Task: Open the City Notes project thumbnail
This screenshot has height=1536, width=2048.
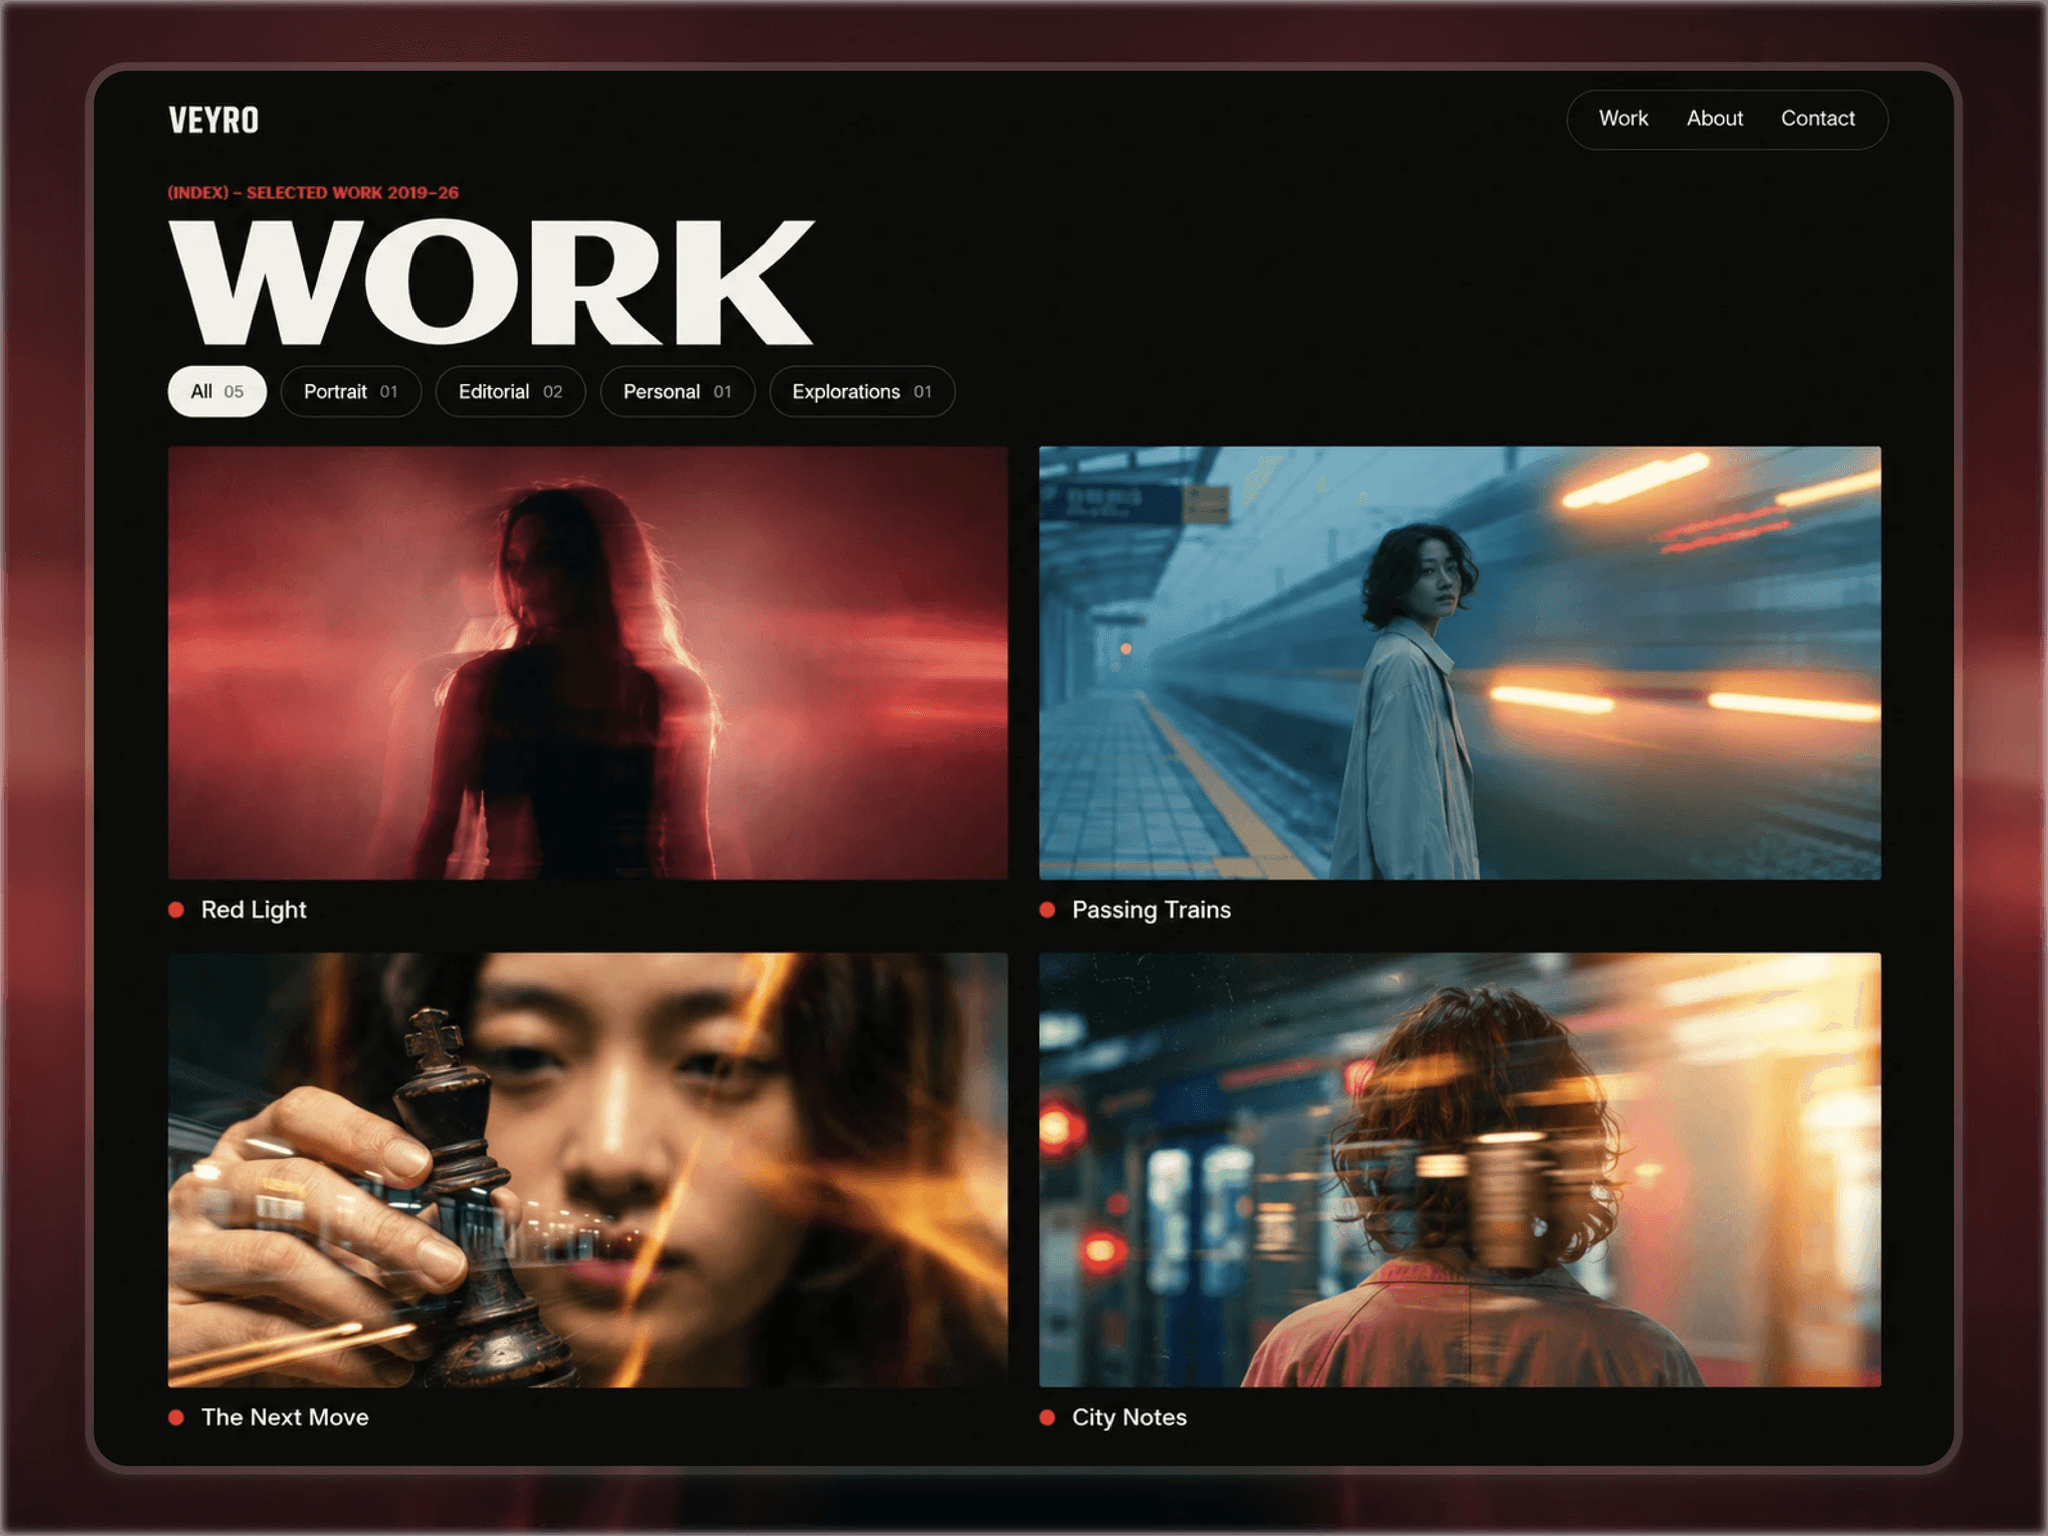Action: click(x=1460, y=1170)
